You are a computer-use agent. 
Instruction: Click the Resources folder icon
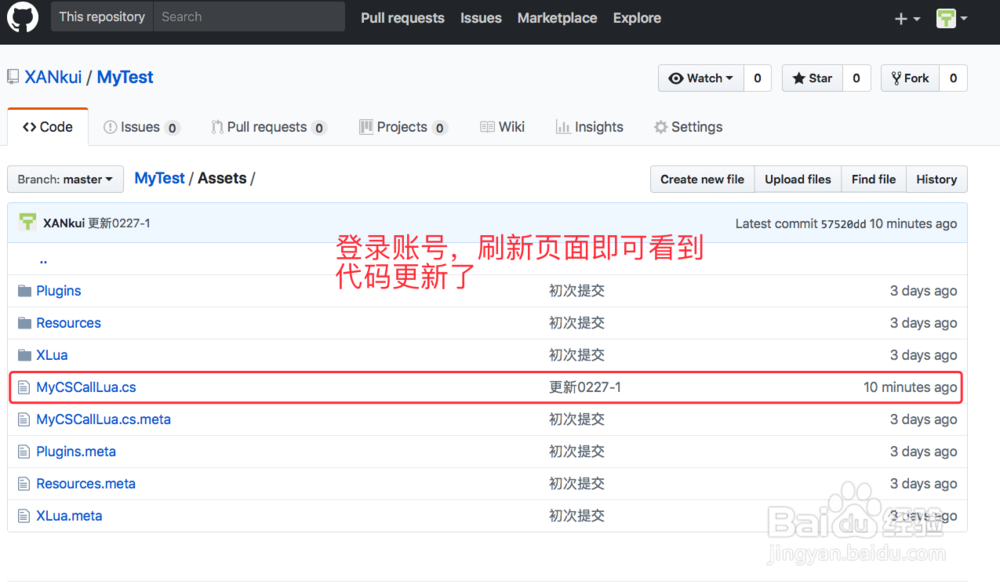point(24,323)
